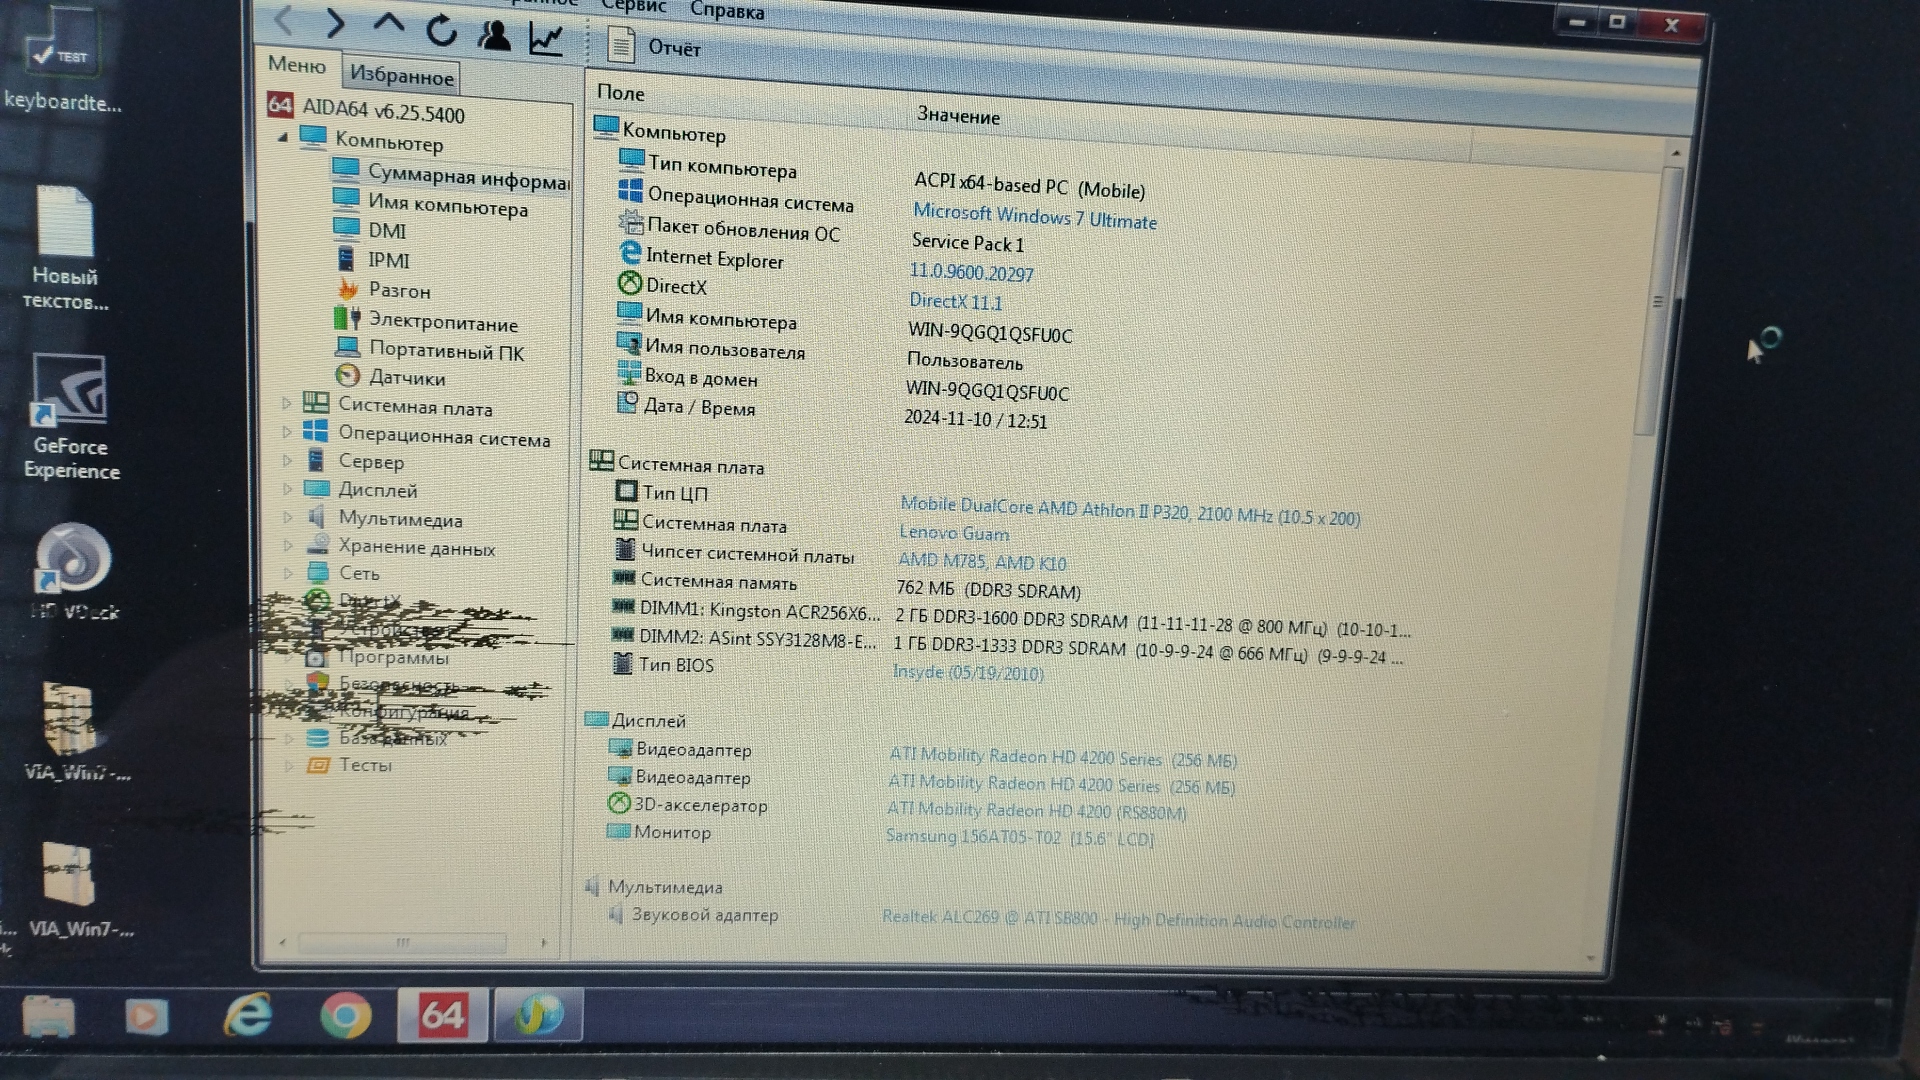Click the graph chart toolbar icon
The image size is (1920, 1080).
tap(546, 40)
